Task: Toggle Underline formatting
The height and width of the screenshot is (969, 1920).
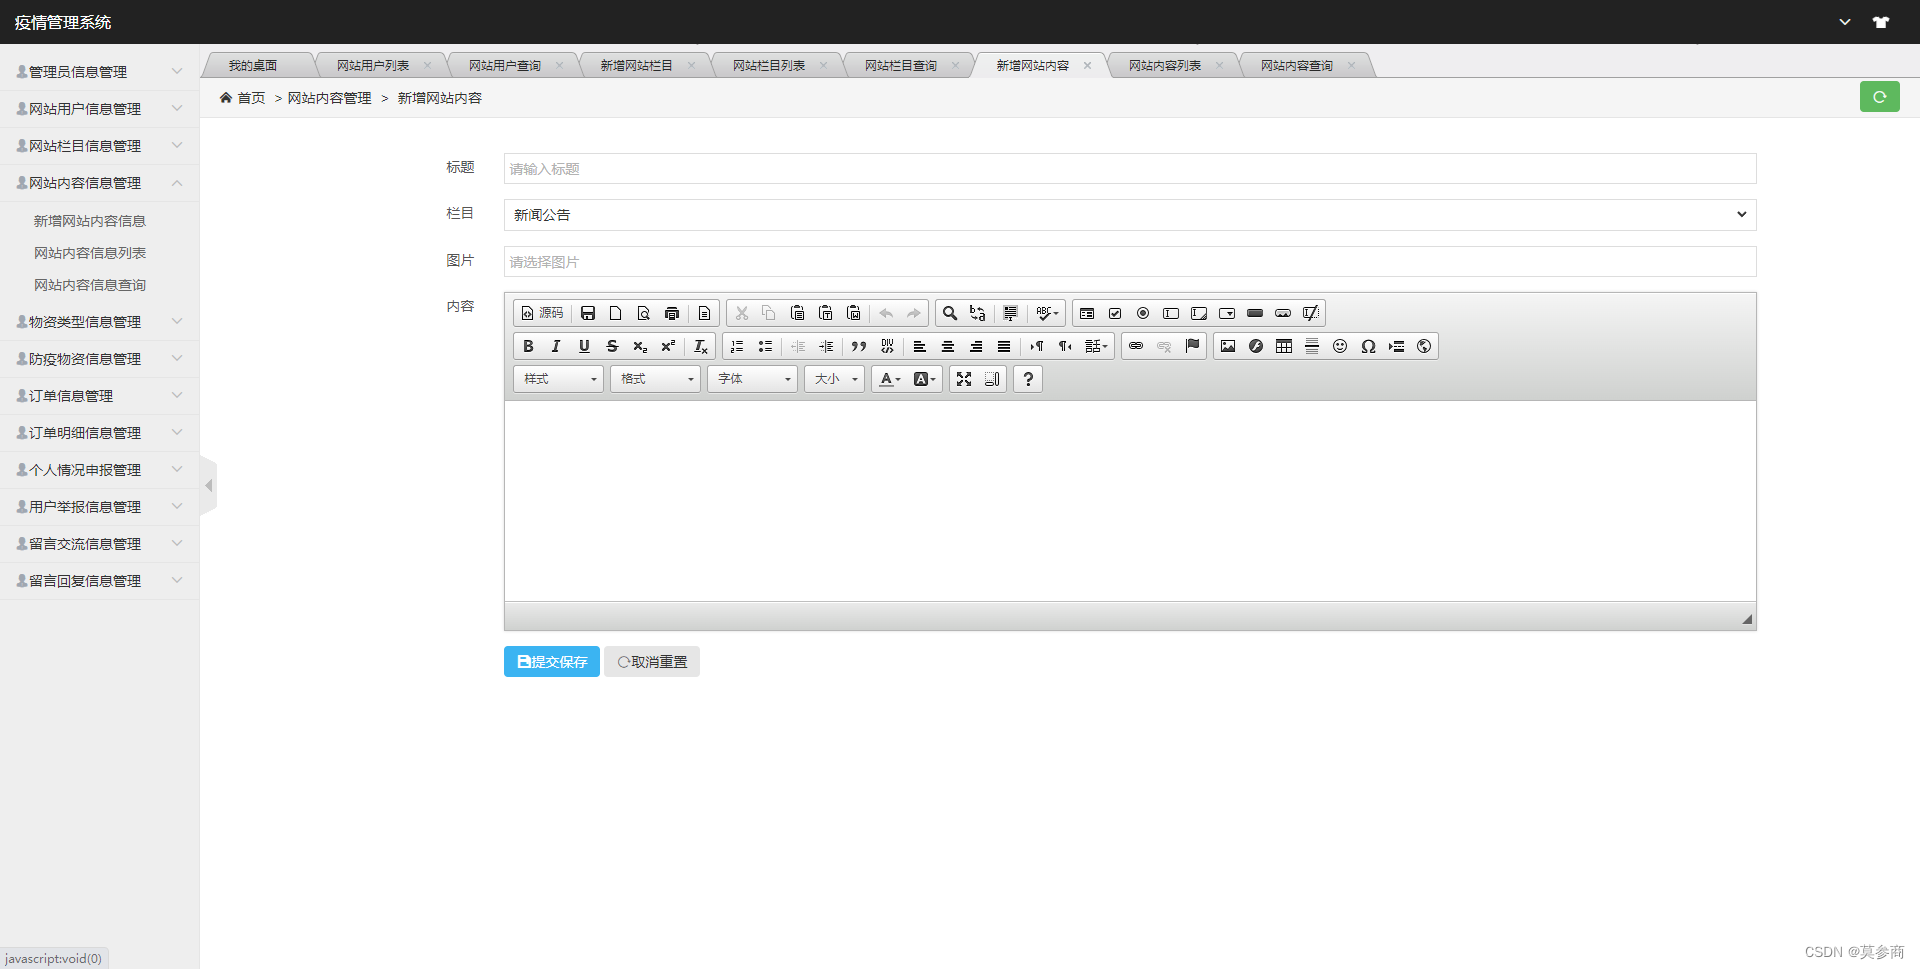Action: [x=584, y=346]
